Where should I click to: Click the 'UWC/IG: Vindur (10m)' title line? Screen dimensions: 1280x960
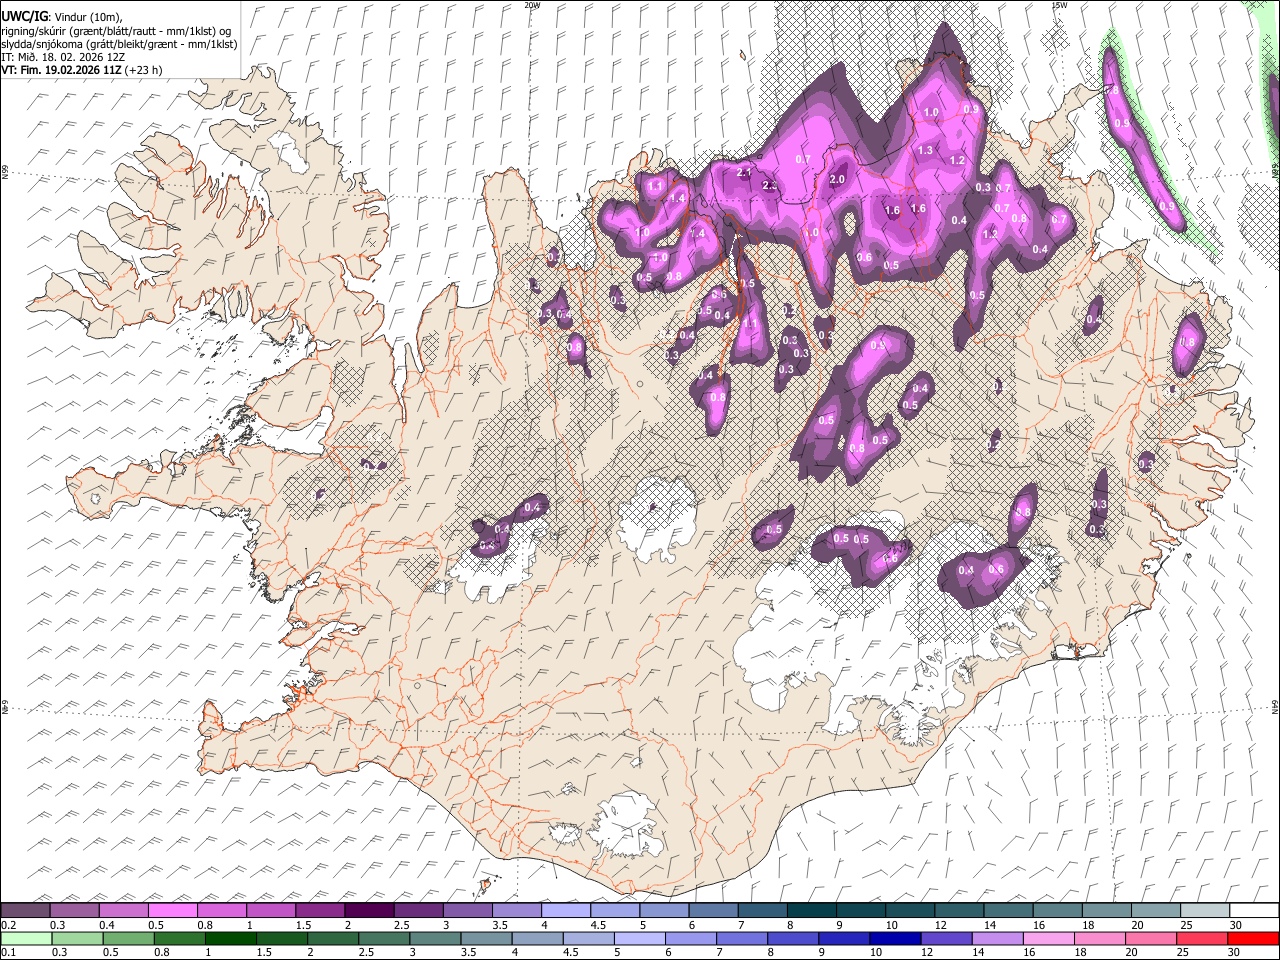pos(61,16)
